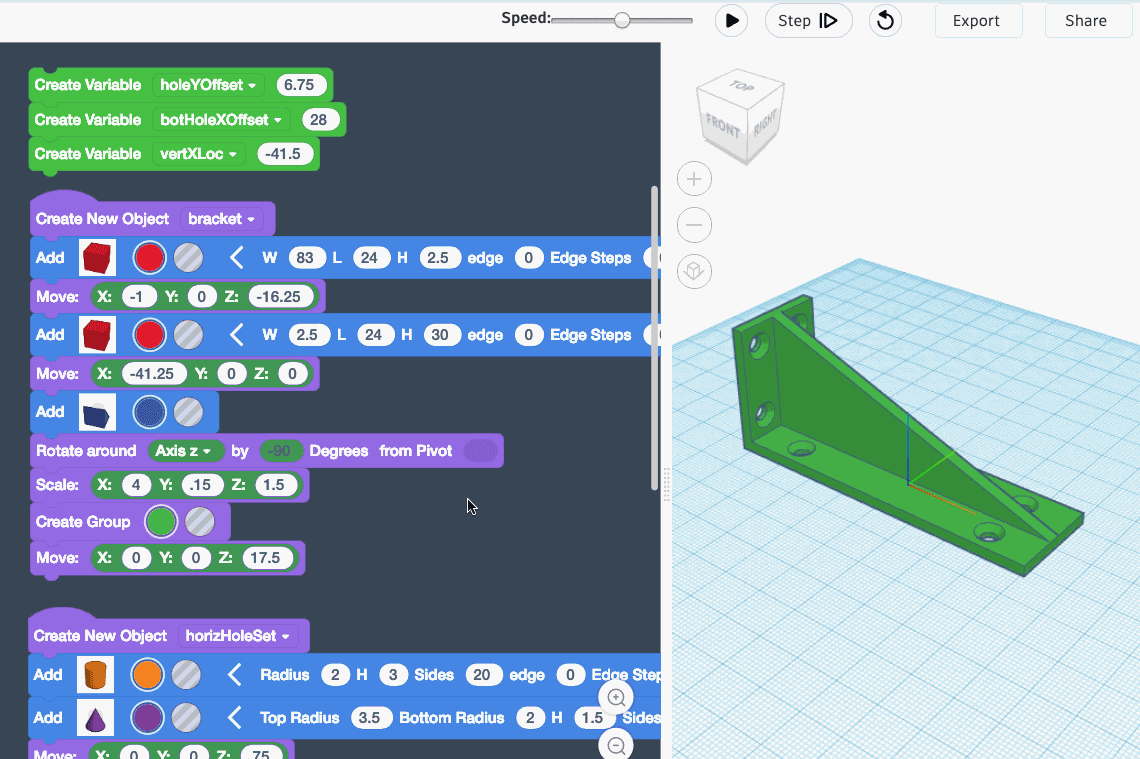Zoom out the blocks workspace
The height and width of the screenshot is (759, 1140).
coord(616,745)
